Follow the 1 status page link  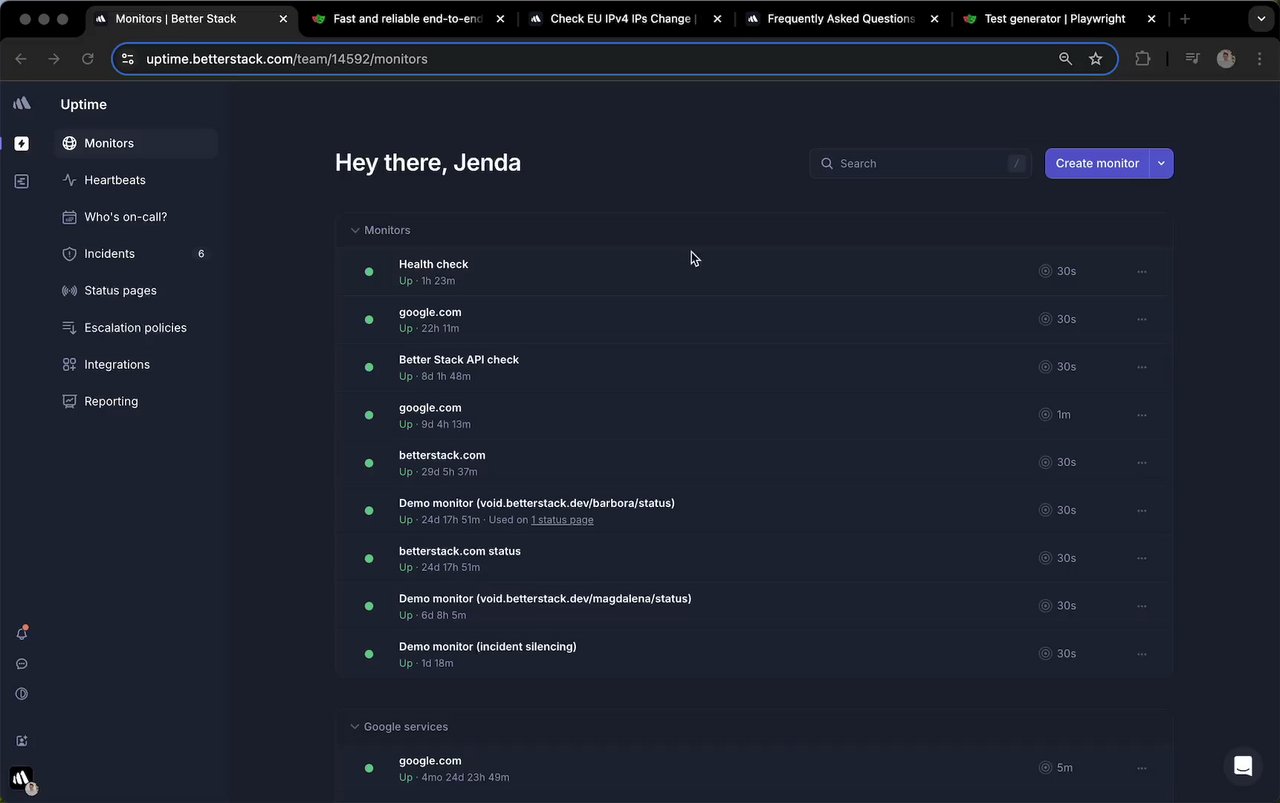[562, 520]
